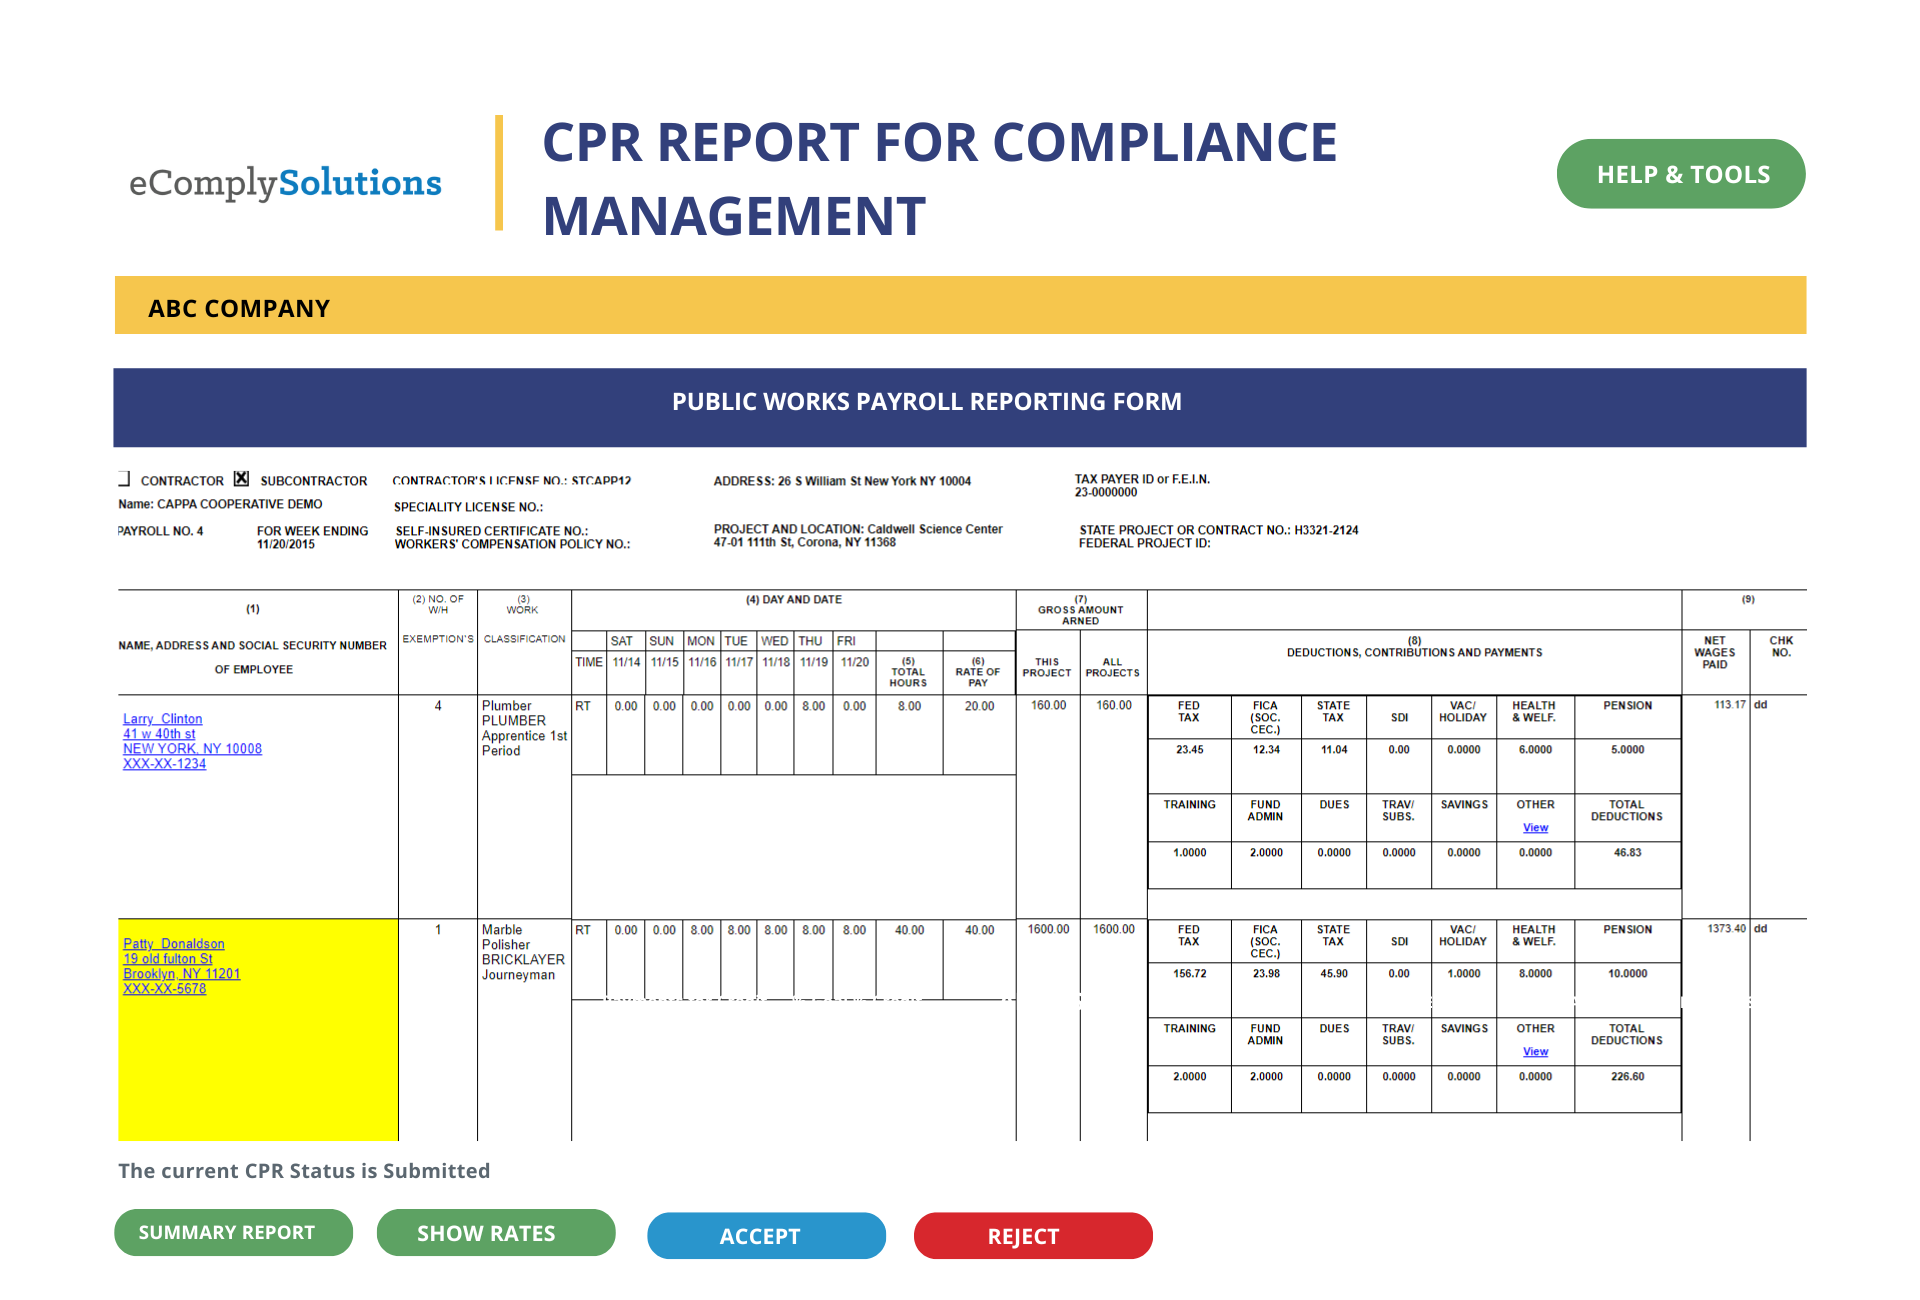1920x1300 pixels.
Task: Click the yellow highlighted employee cell
Action: point(258,1030)
